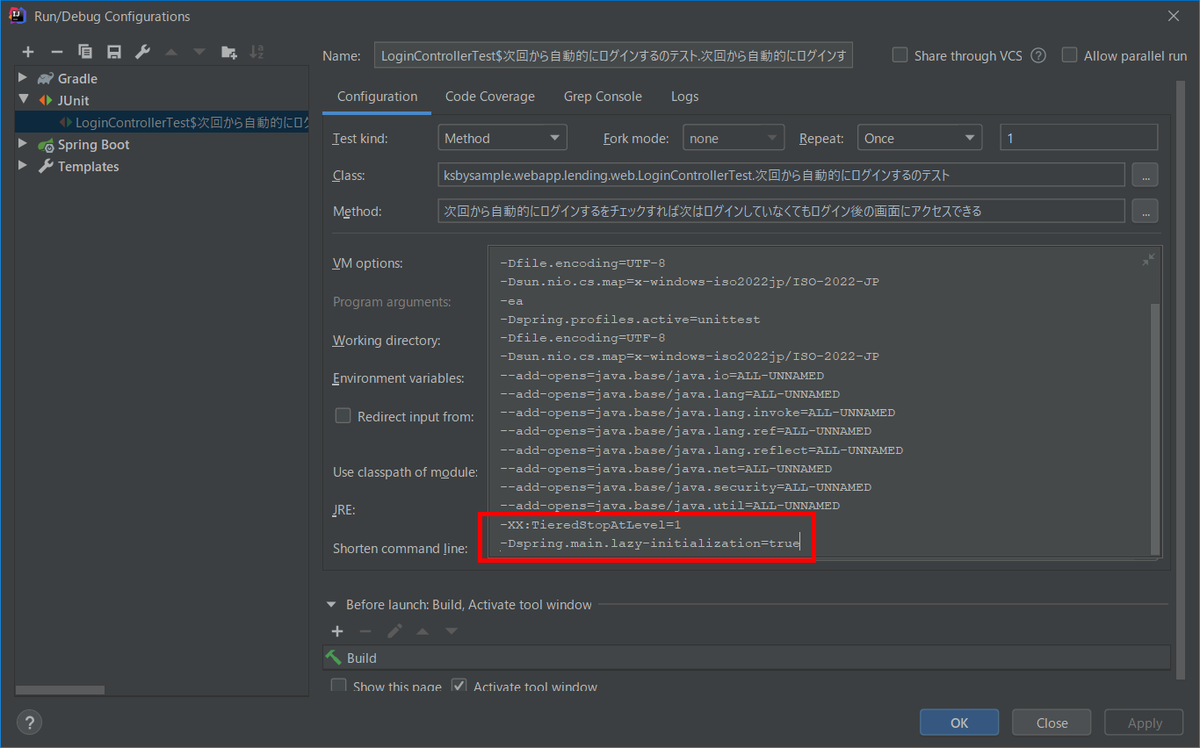
Task: Open the Repeat dropdown
Action: (x=919, y=137)
